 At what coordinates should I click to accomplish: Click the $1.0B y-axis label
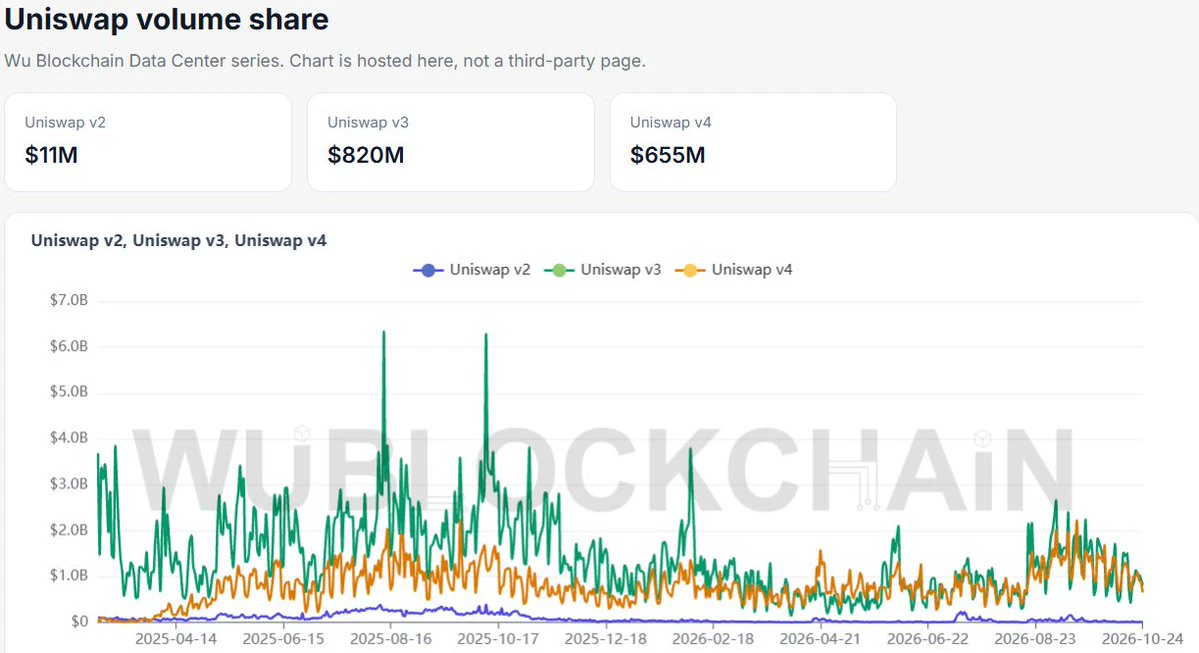click(x=69, y=575)
